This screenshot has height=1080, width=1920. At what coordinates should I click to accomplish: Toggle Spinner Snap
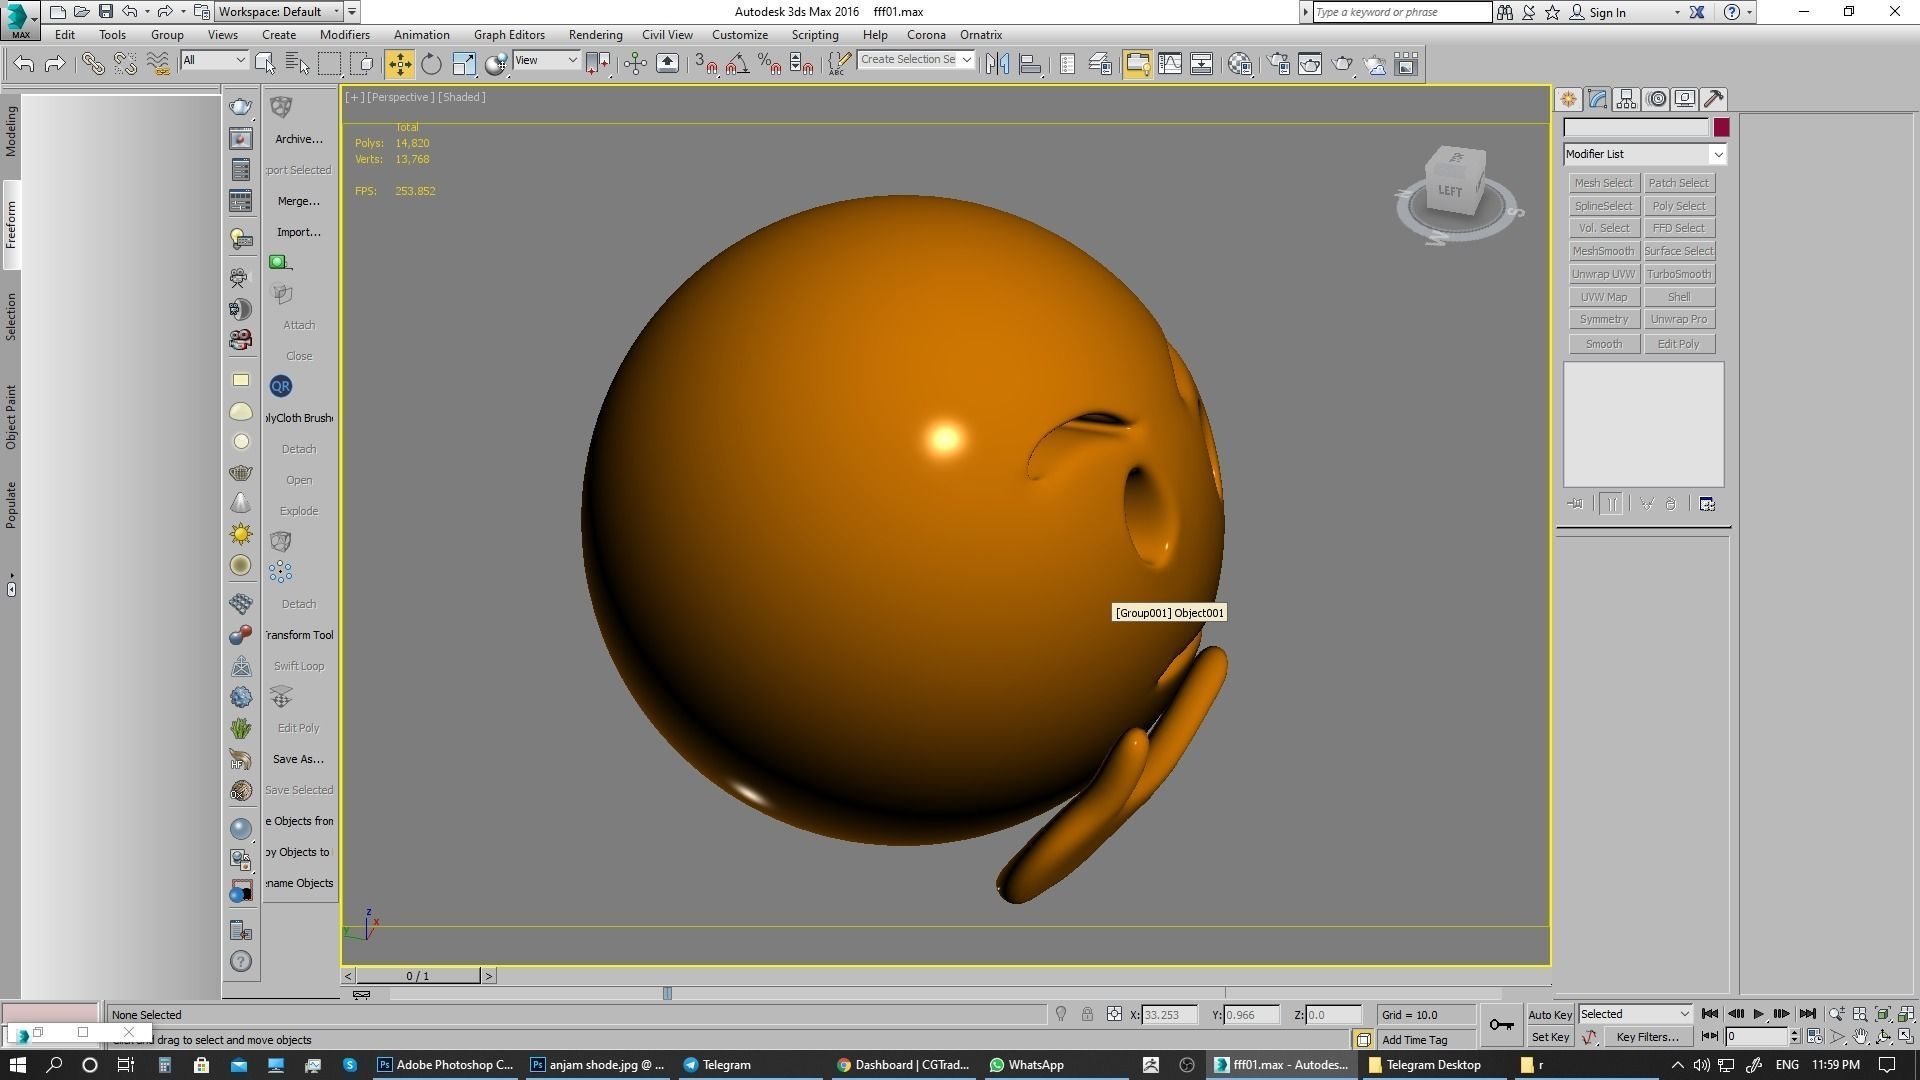tap(802, 64)
